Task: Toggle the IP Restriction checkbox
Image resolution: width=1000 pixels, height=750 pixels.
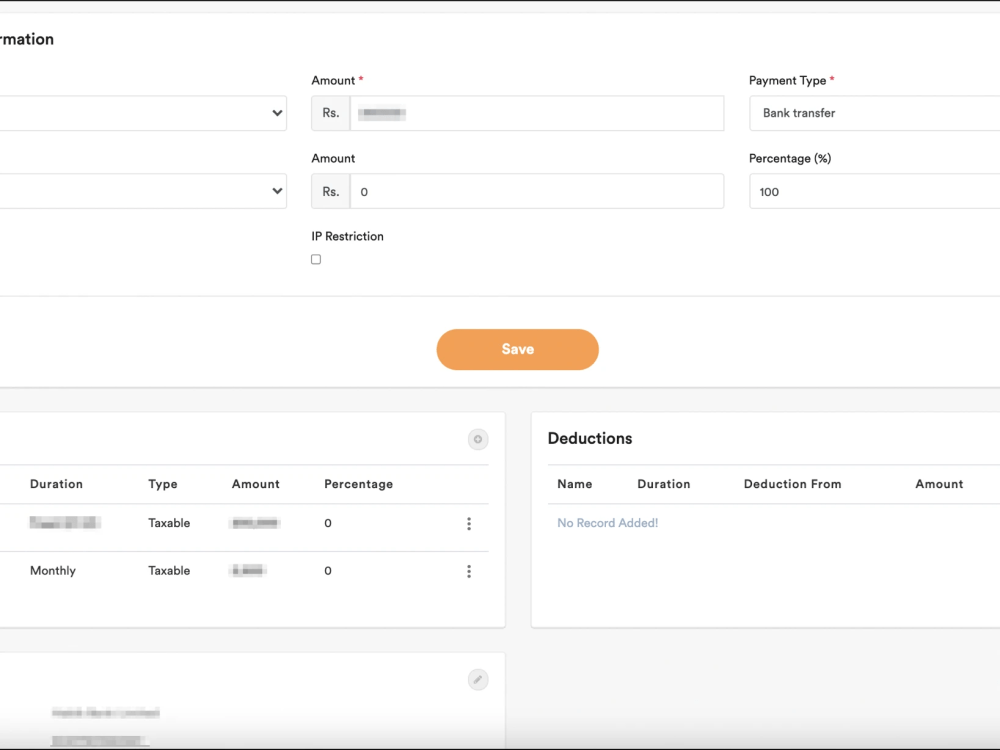Action: point(316,260)
